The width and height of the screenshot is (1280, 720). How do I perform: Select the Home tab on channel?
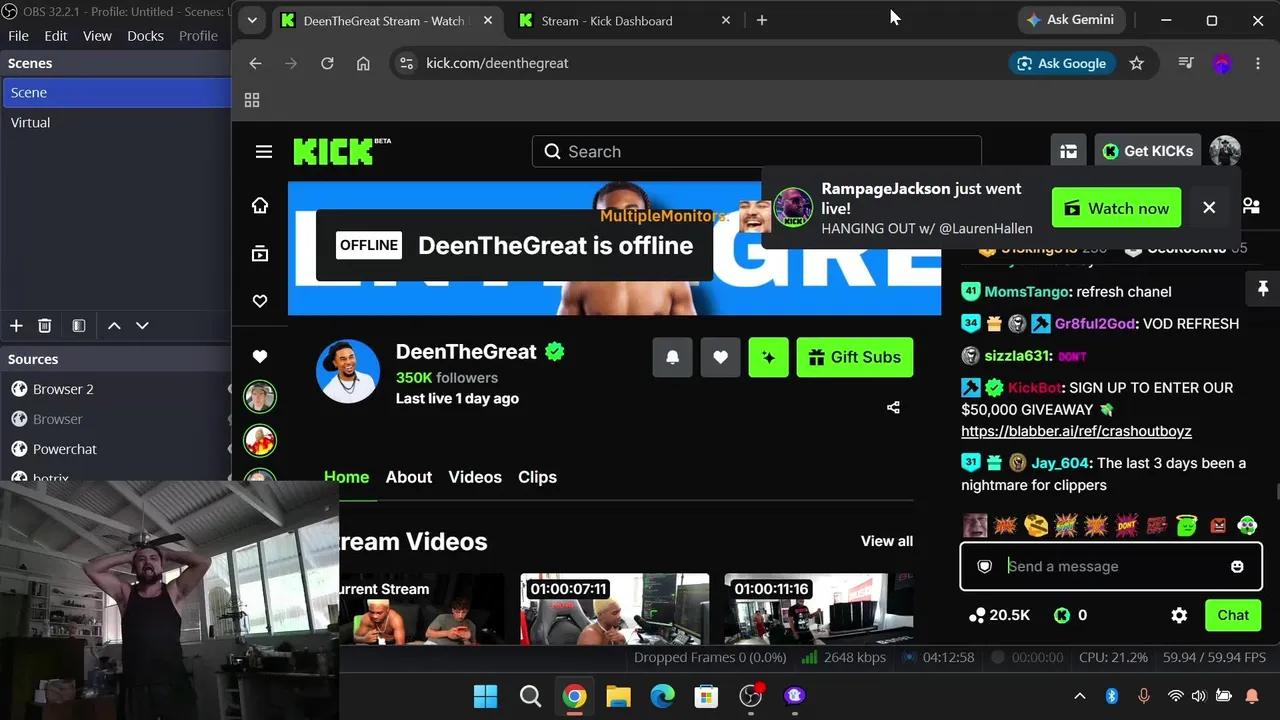tap(347, 477)
